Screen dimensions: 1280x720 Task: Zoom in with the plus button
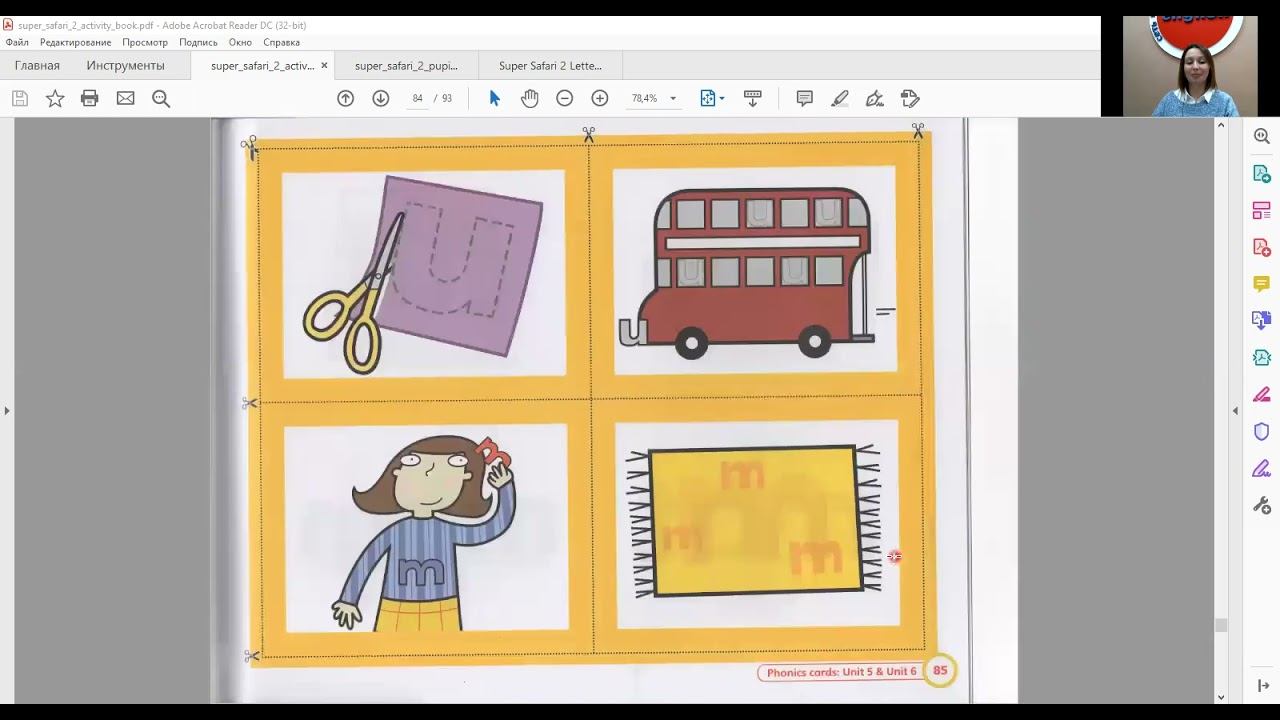[x=599, y=98]
